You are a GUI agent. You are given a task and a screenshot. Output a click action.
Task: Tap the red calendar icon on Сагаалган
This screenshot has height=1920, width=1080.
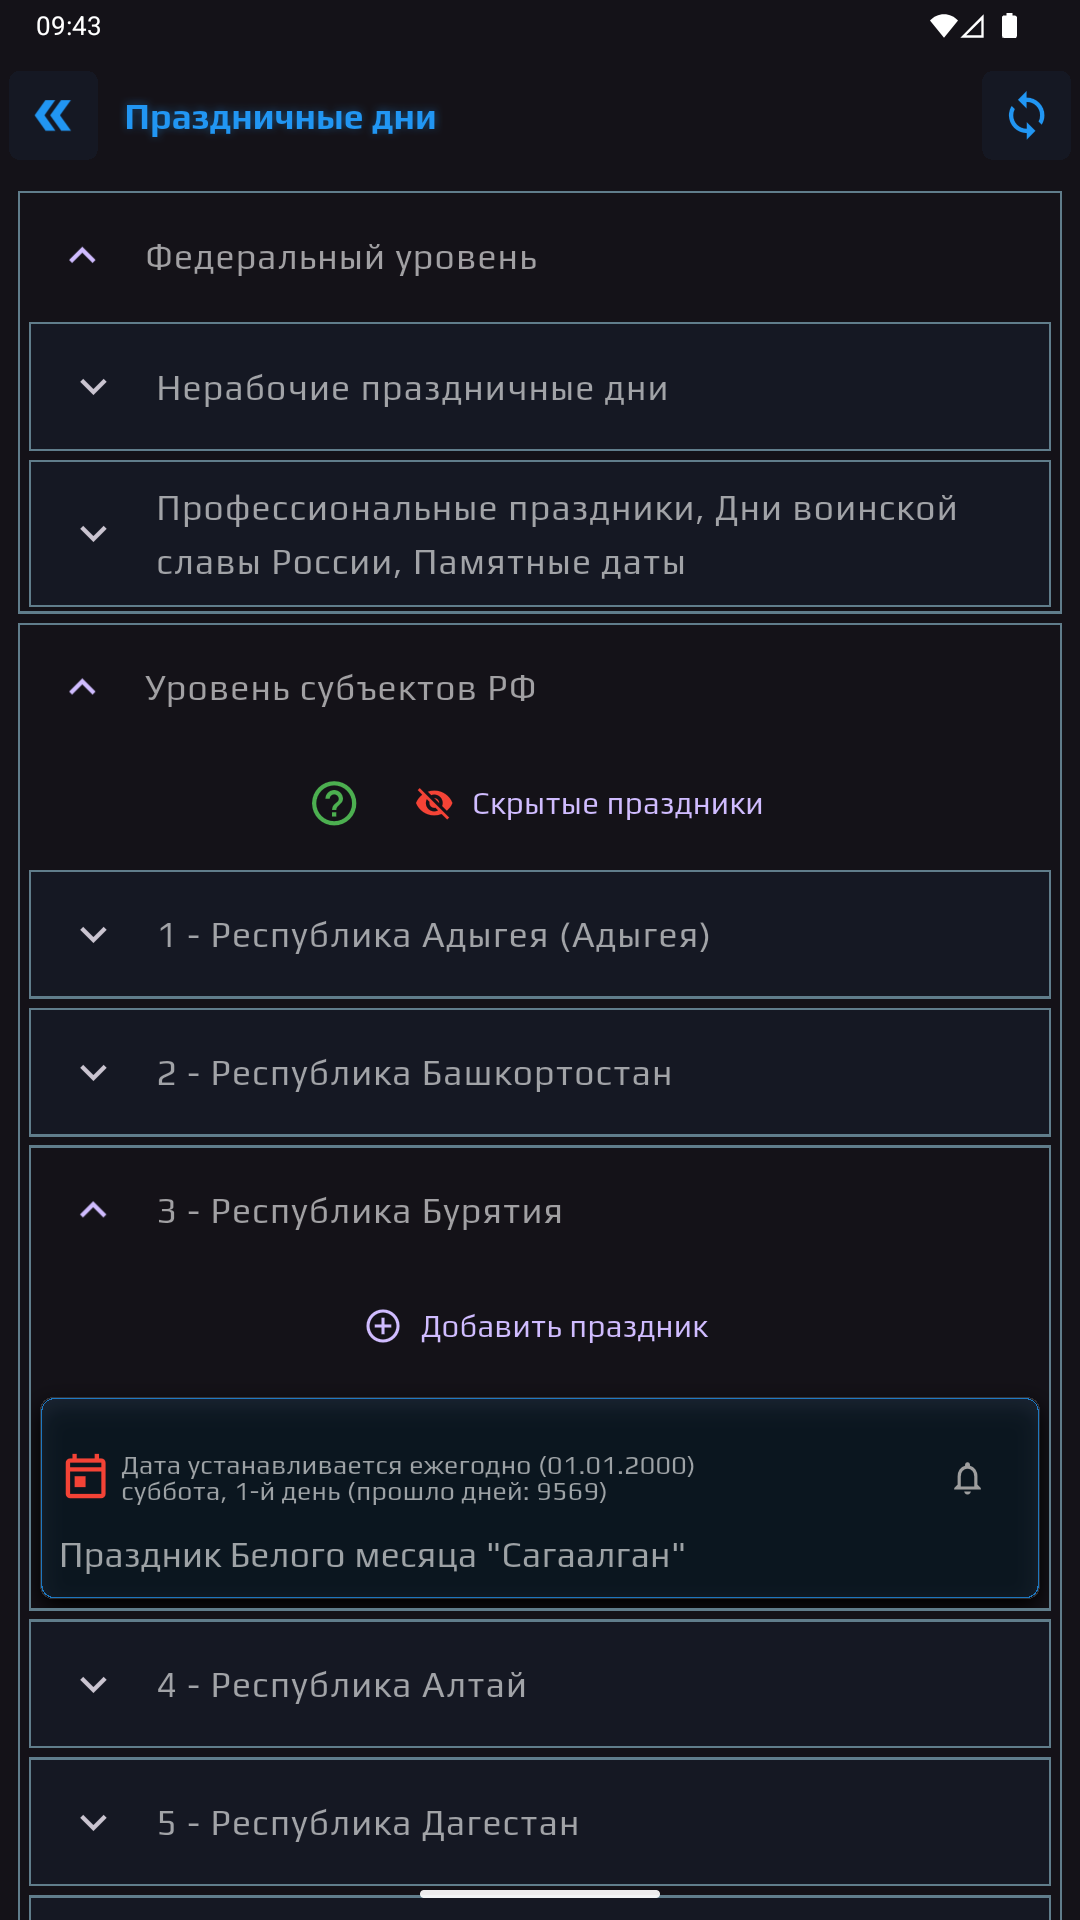(86, 1477)
